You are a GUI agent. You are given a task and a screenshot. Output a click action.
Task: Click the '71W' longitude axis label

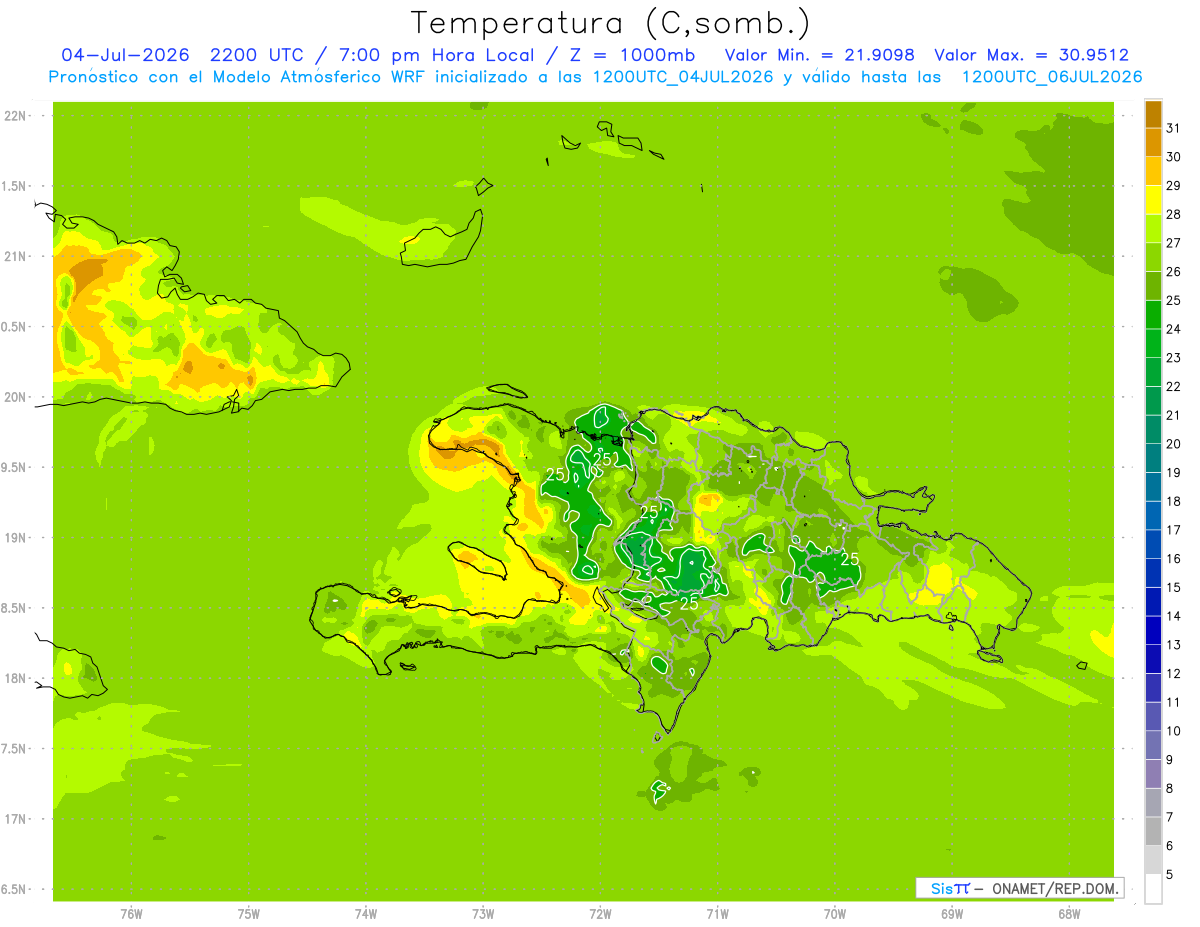pos(717,914)
